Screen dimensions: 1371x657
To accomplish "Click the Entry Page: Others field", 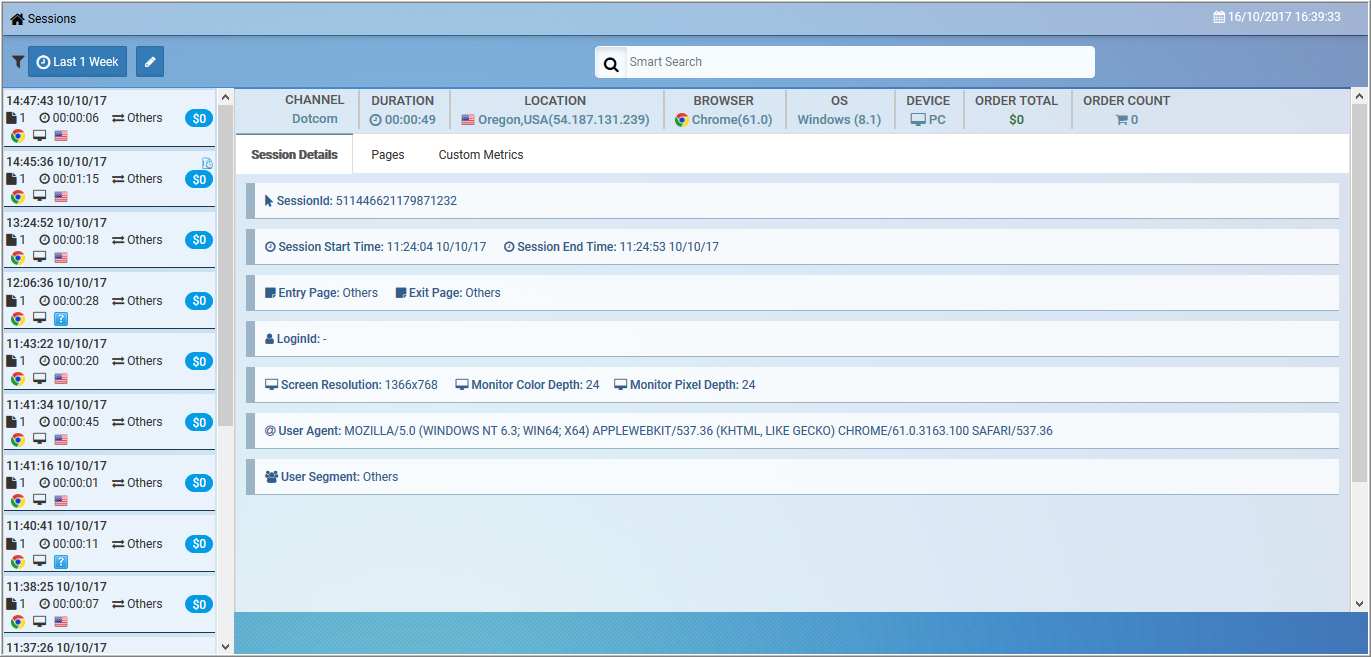I will [322, 293].
